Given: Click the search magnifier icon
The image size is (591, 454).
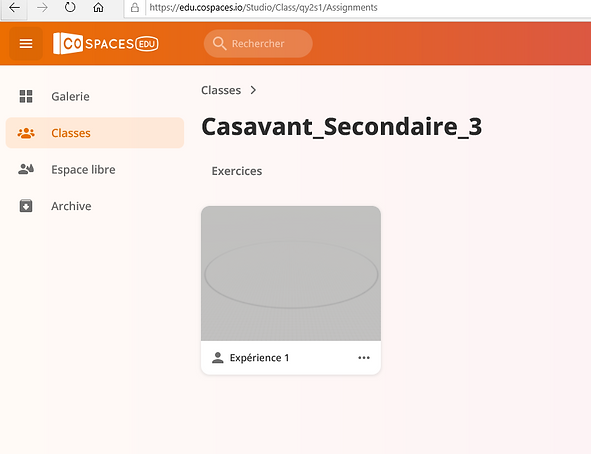Looking at the screenshot, I should (219, 44).
